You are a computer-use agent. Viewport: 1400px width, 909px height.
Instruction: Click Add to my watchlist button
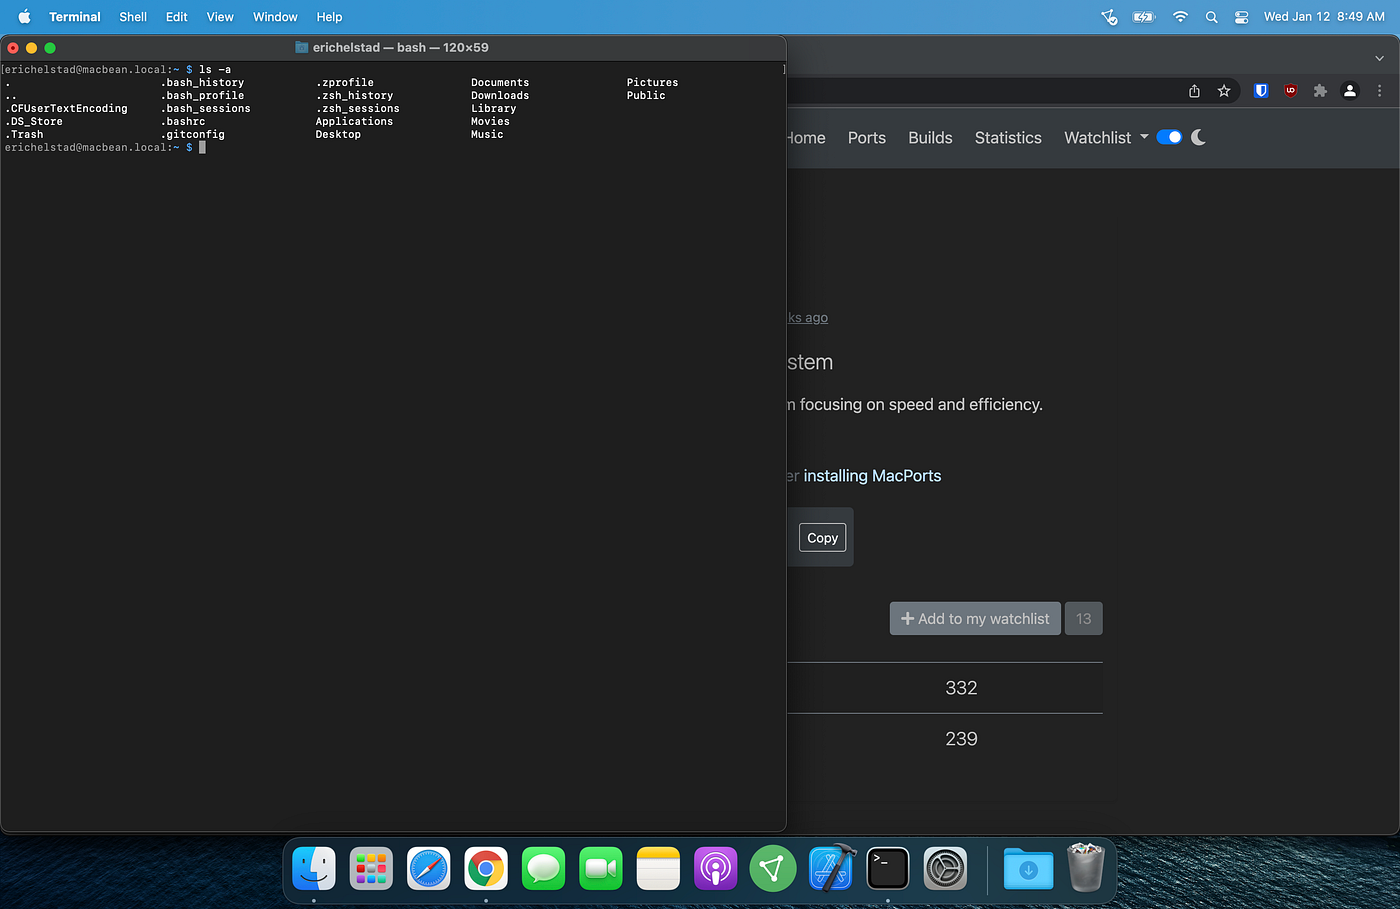click(x=975, y=619)
